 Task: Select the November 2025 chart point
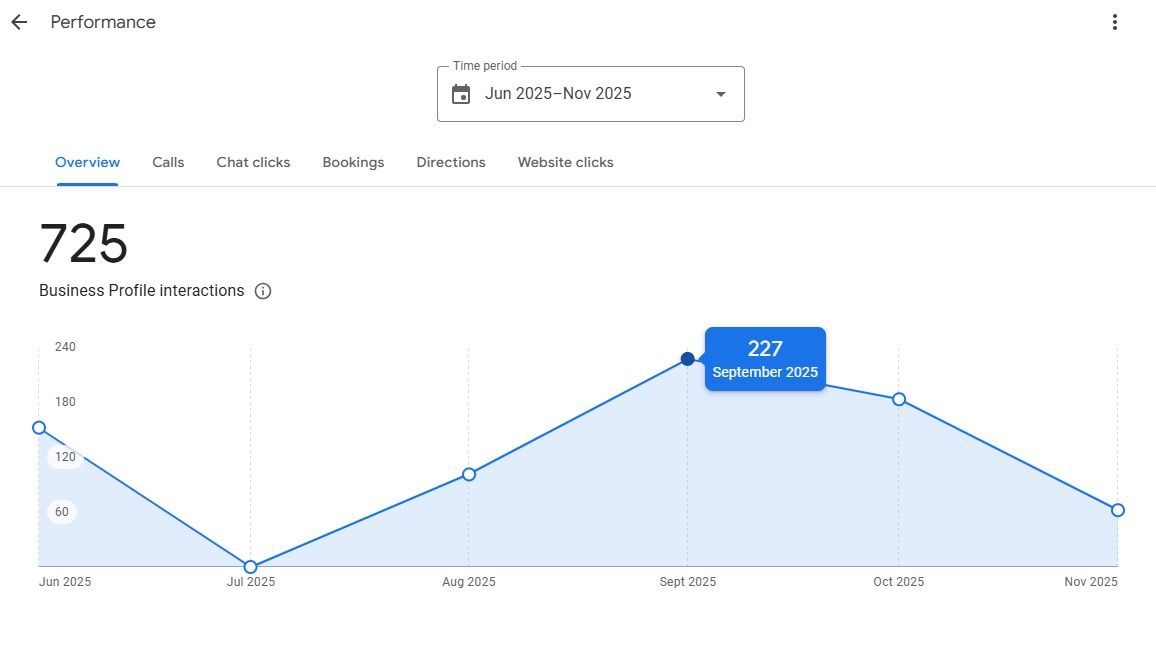(1117, 510)
